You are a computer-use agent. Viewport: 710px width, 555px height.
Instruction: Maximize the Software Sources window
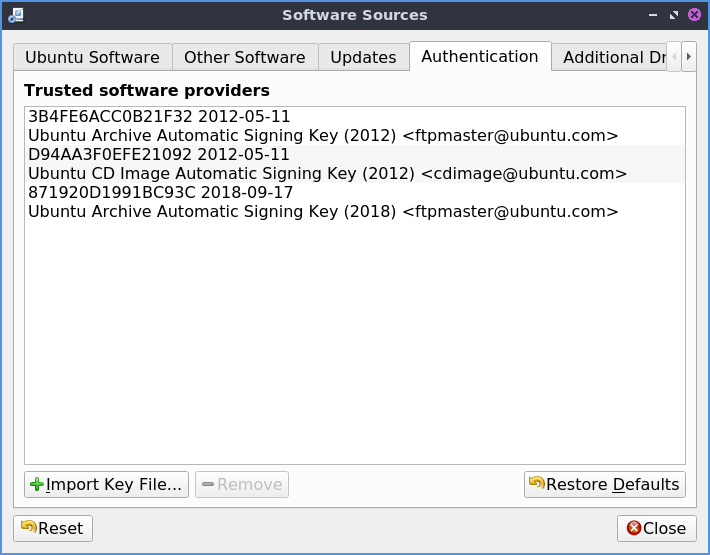pyautogui.click(x=674, y=15)
